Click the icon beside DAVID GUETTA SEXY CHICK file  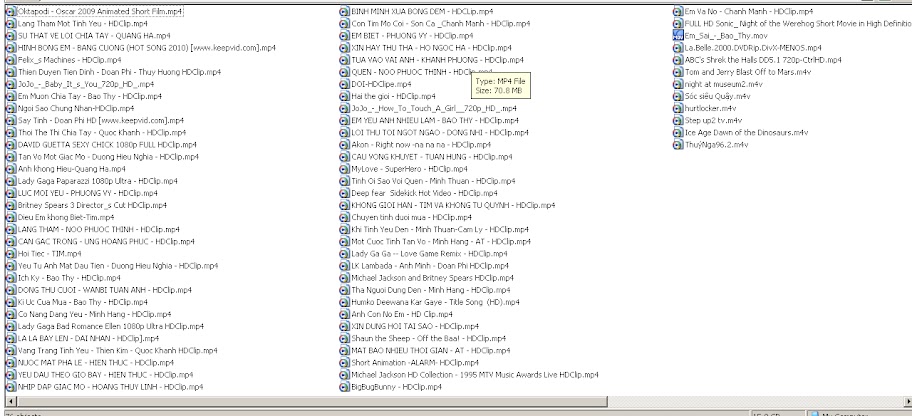click(10, 144)
